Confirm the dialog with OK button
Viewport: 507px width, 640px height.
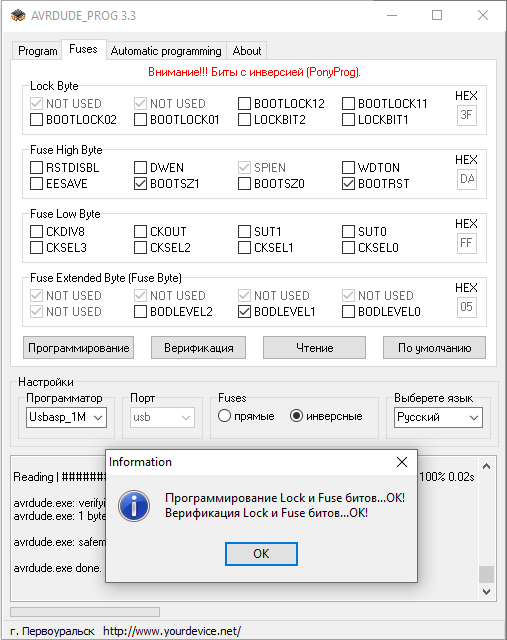tap(261, 554)
